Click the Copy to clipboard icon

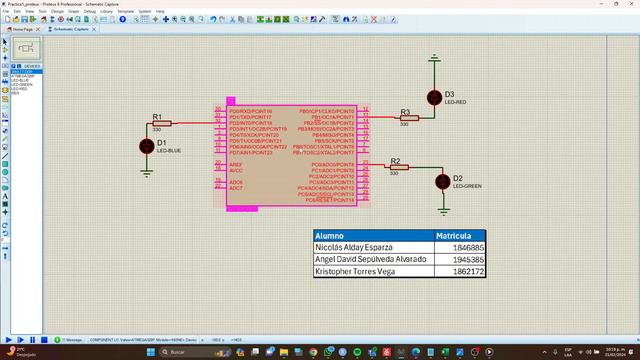(241, 19)
